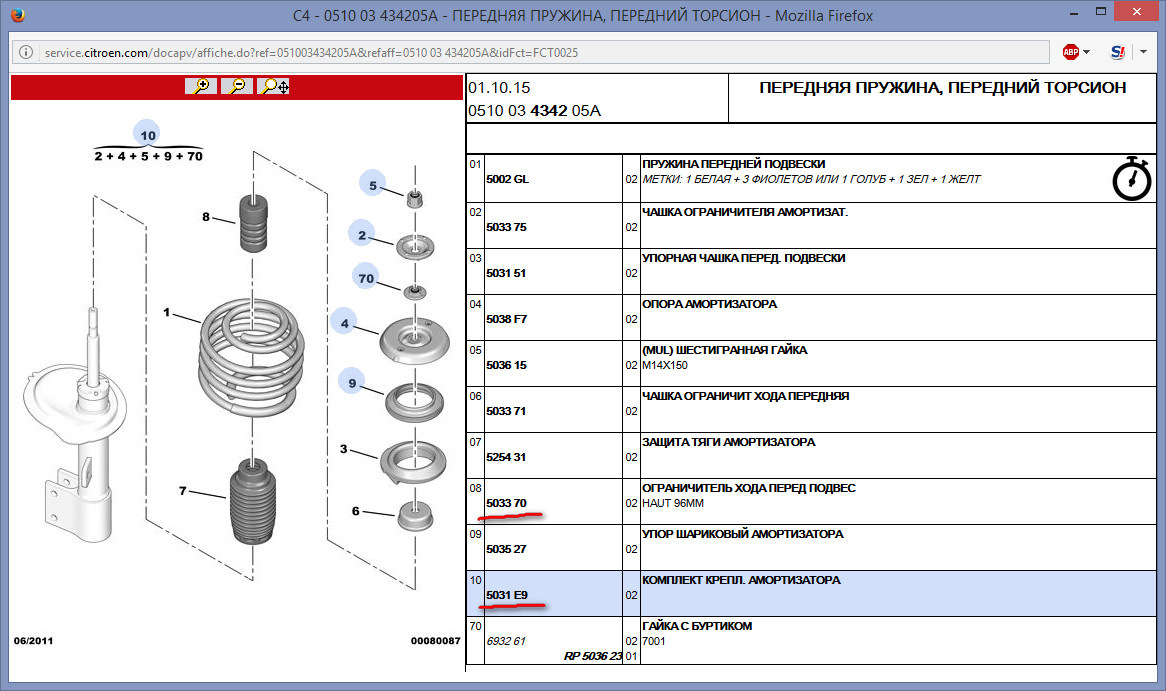The image size is (1166, 691).
Task: Click the S! extension icon
Action: click(1117, 52)
